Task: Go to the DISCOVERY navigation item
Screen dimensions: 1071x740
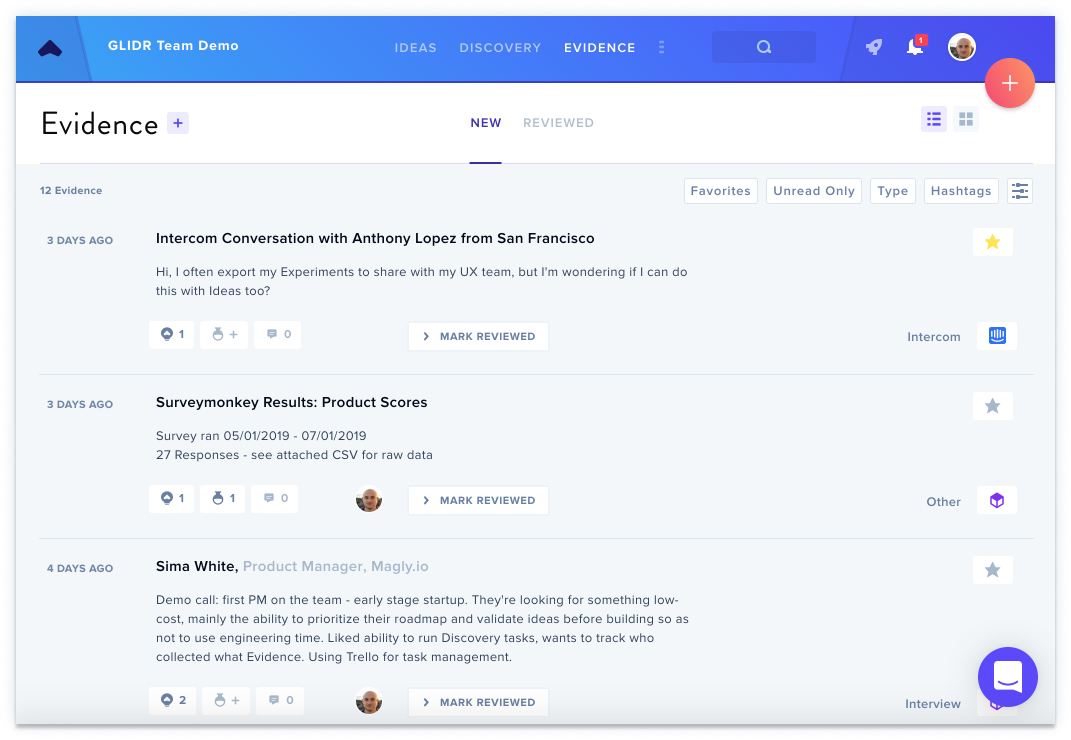Action: [x=500, y=48]
